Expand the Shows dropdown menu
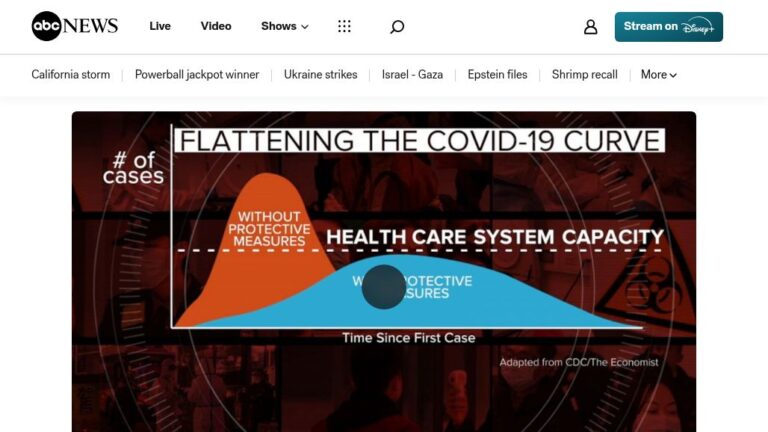Viewport: 768px width, 432px height. pyautogui.click(x=285, y=26)
